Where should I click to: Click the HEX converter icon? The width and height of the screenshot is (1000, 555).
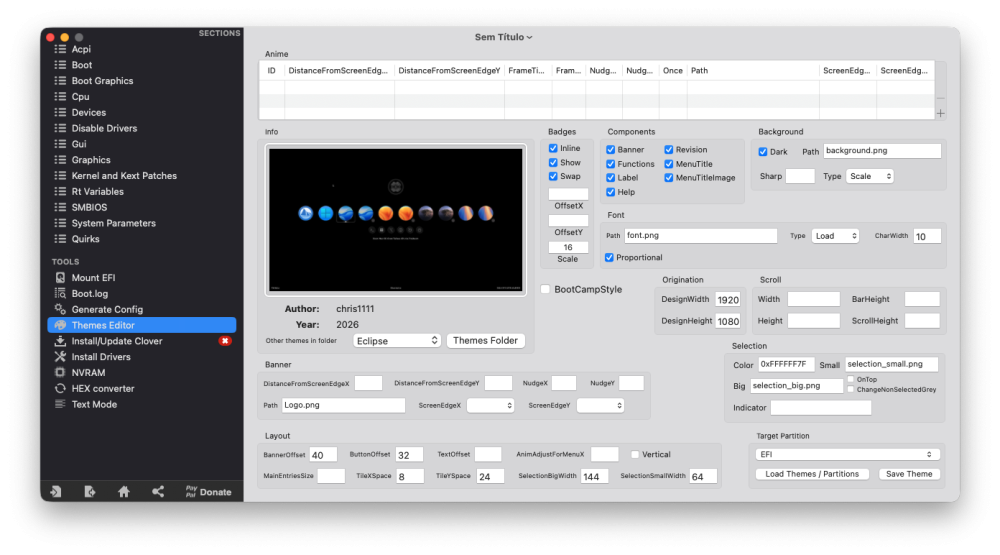click(x=60, y=388)
